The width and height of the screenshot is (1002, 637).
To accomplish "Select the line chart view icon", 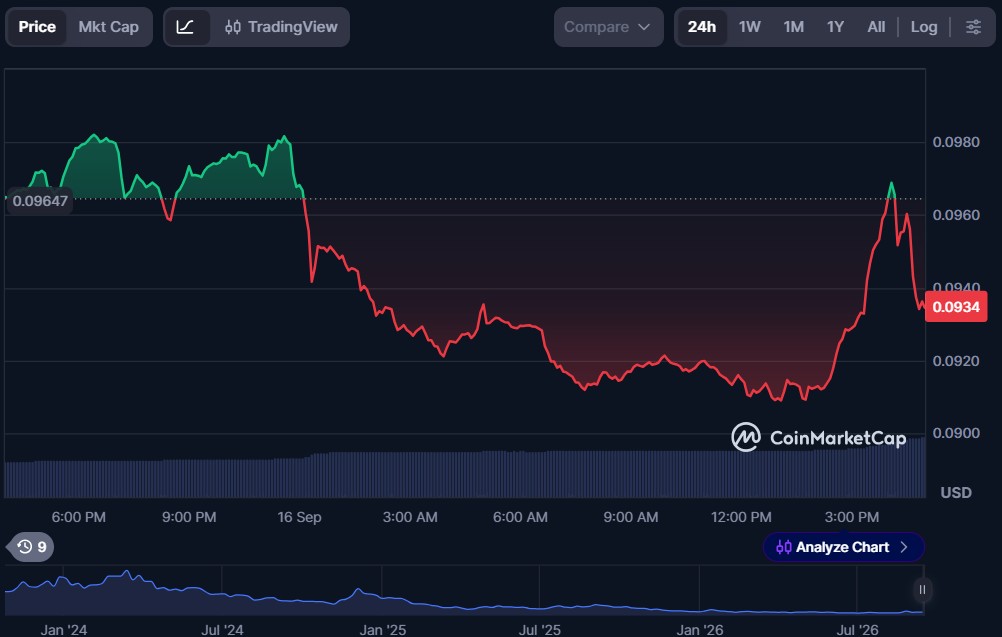I will (185, 27).
